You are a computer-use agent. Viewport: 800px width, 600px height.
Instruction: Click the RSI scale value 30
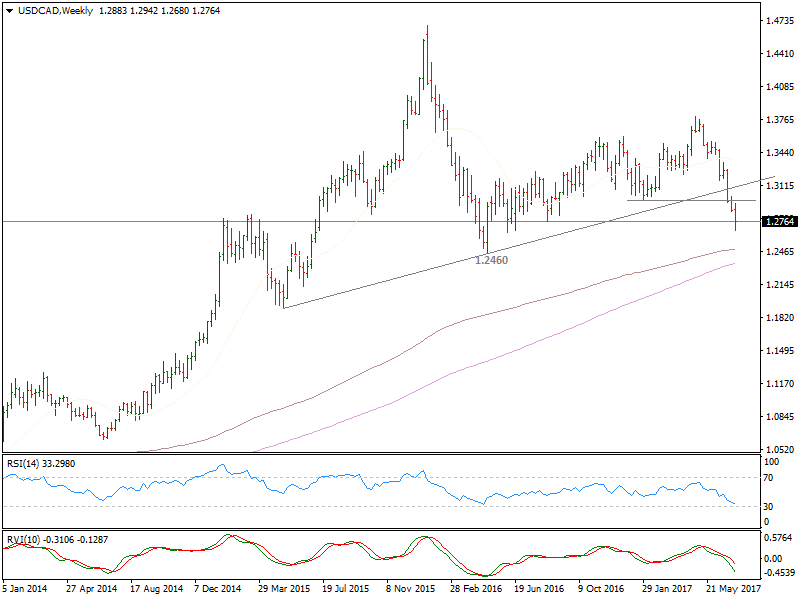pyautogui.click(x=768, y=506)
